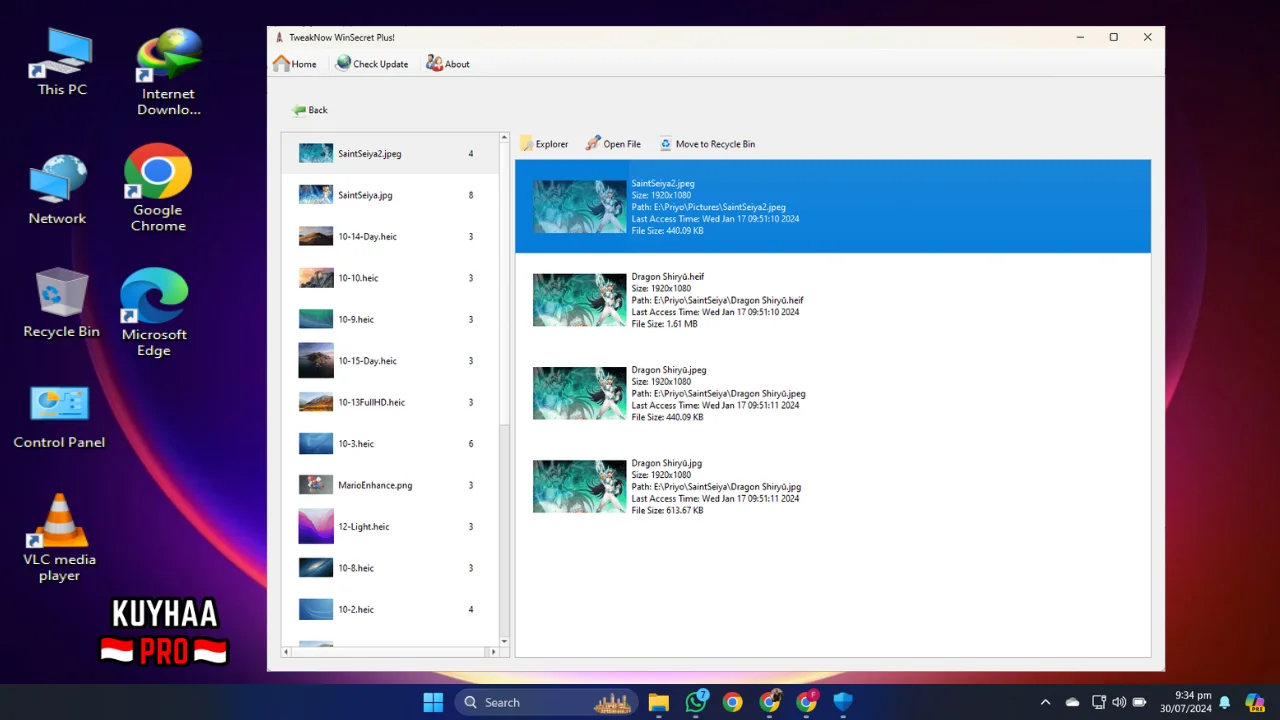1280x720 pixels.
Task: Open File Explorer from the taskbar
Action: click(x=658, y=702)
